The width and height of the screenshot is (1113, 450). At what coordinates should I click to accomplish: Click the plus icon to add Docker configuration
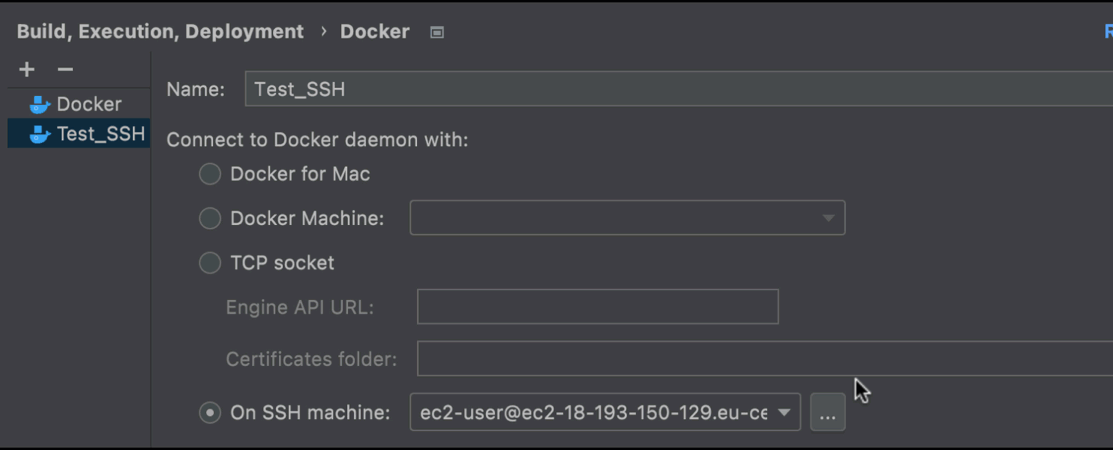pos(27,70)
